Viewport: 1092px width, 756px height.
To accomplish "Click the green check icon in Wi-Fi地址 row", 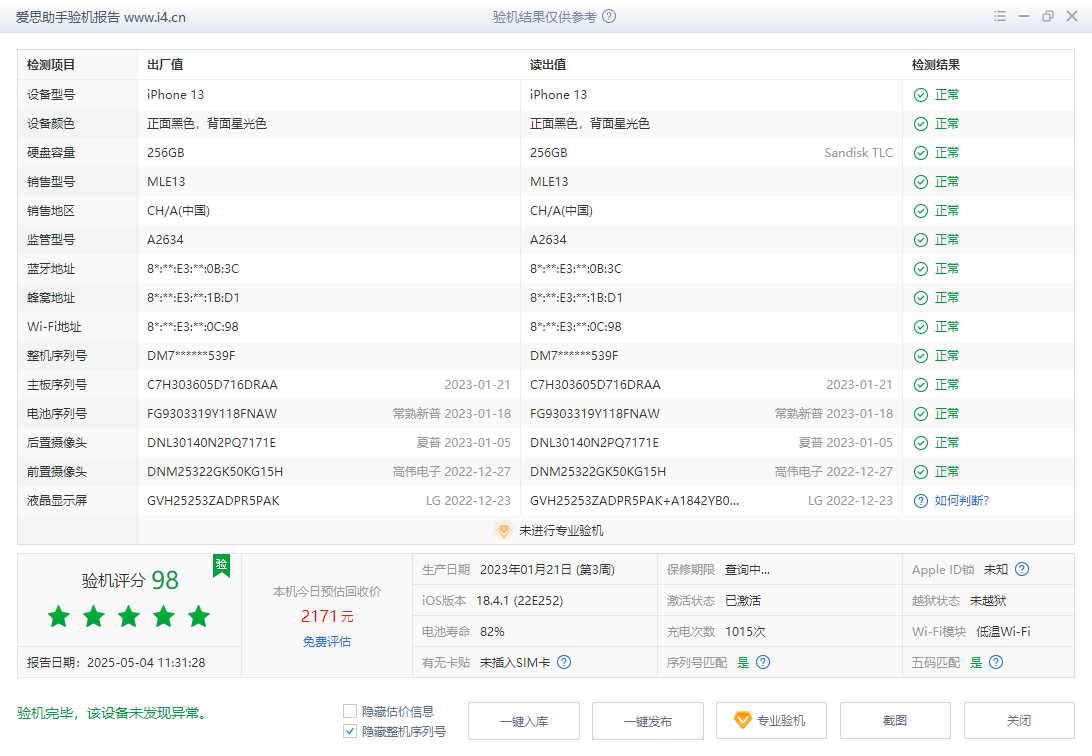I will pyautogui.click(x=921, y=327).
